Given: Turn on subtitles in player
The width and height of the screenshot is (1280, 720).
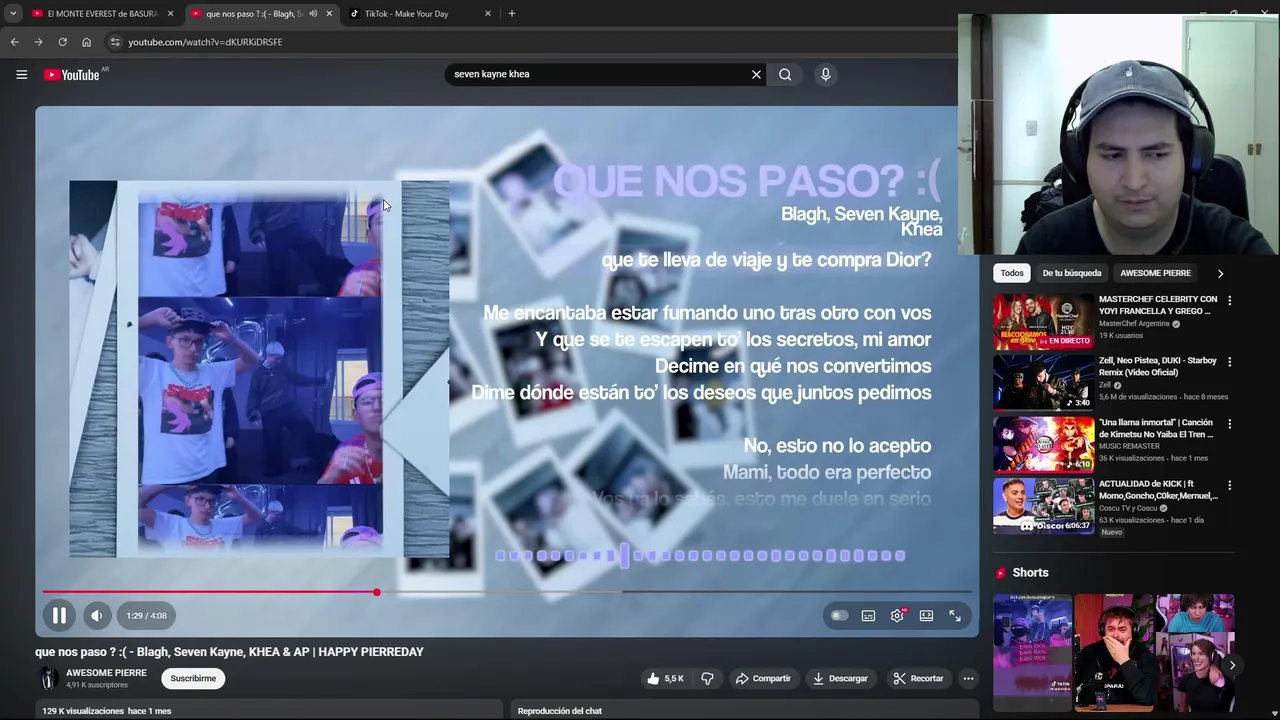Looking at the screenshot, I should [868, 616].
